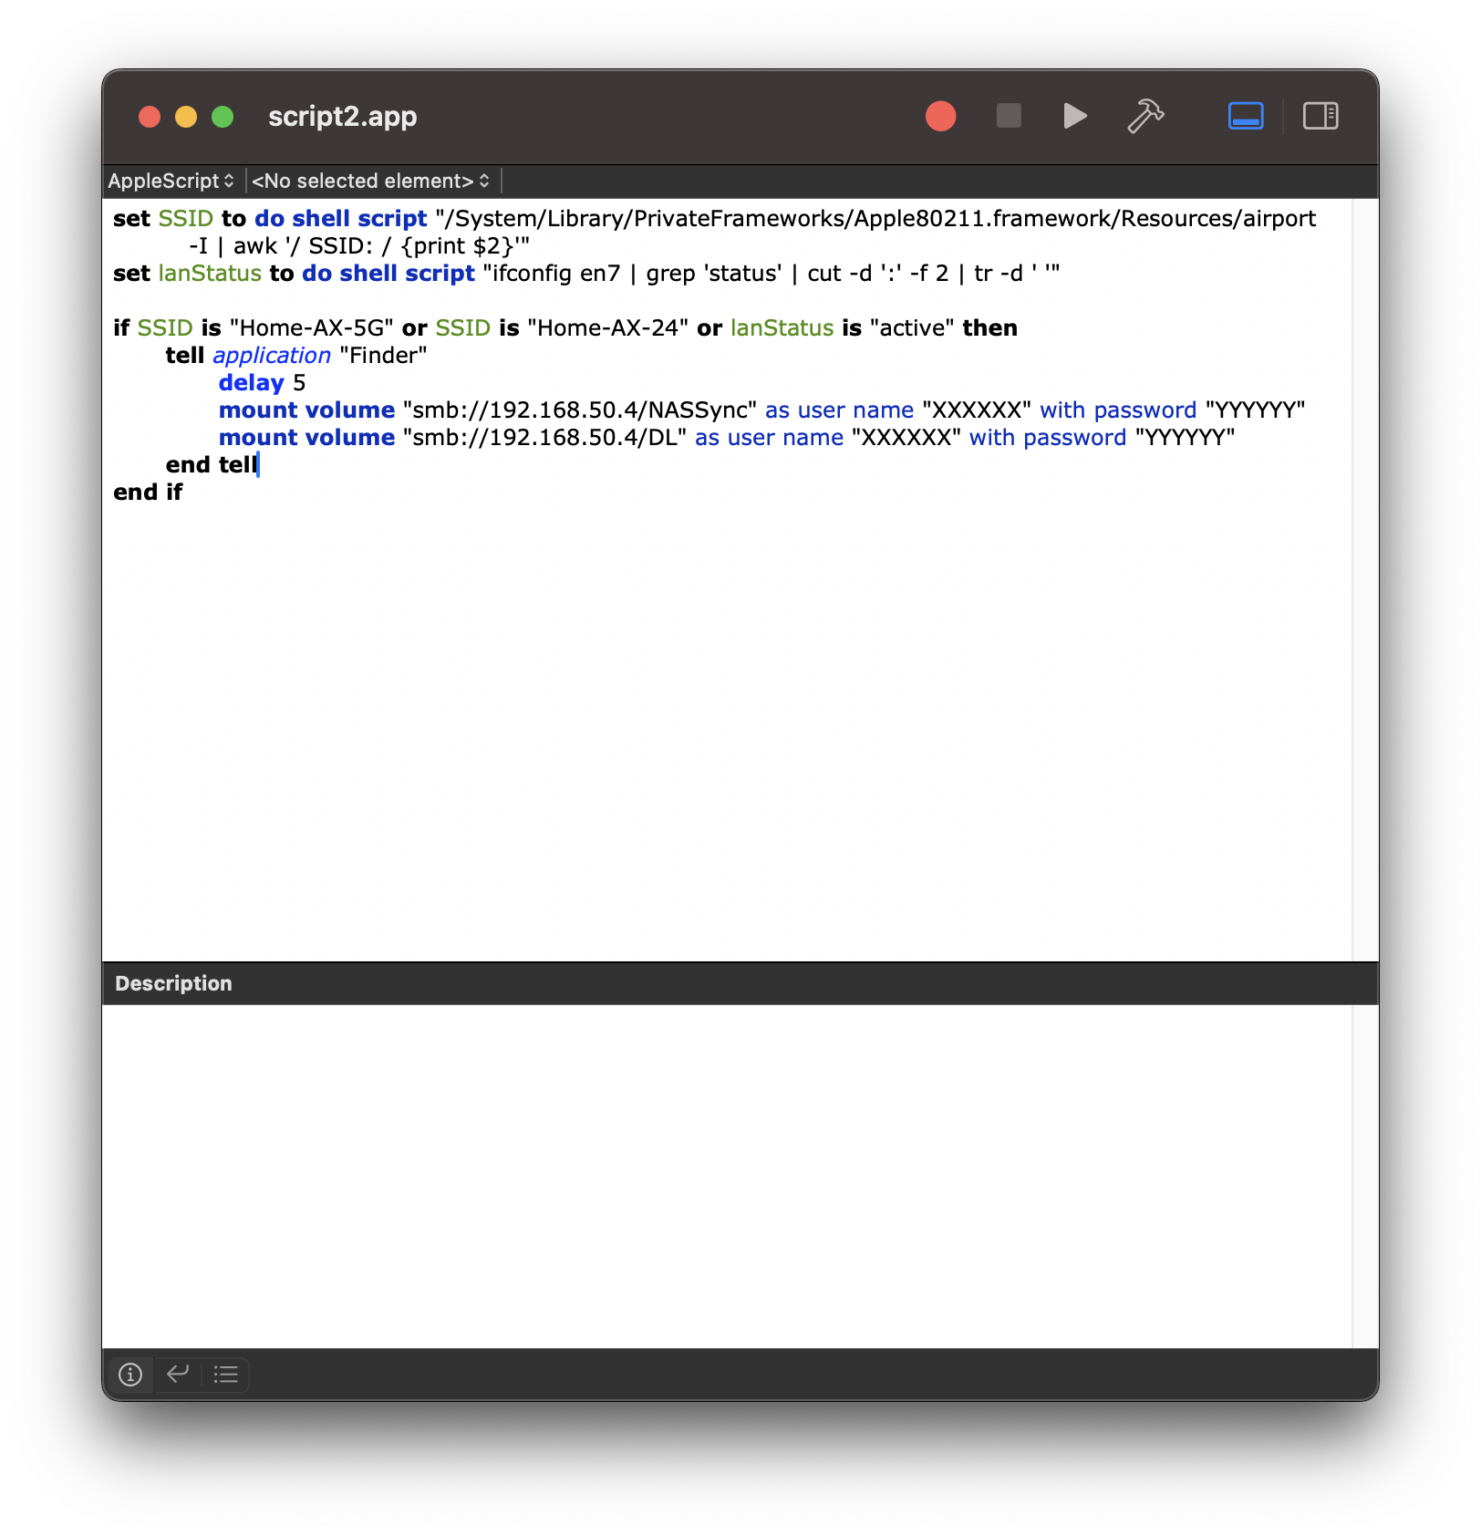Click the "Home-AX-5G" string
Image resolution: width=1481 pixels, height=1536 pixels.
(x=311, y=328)
